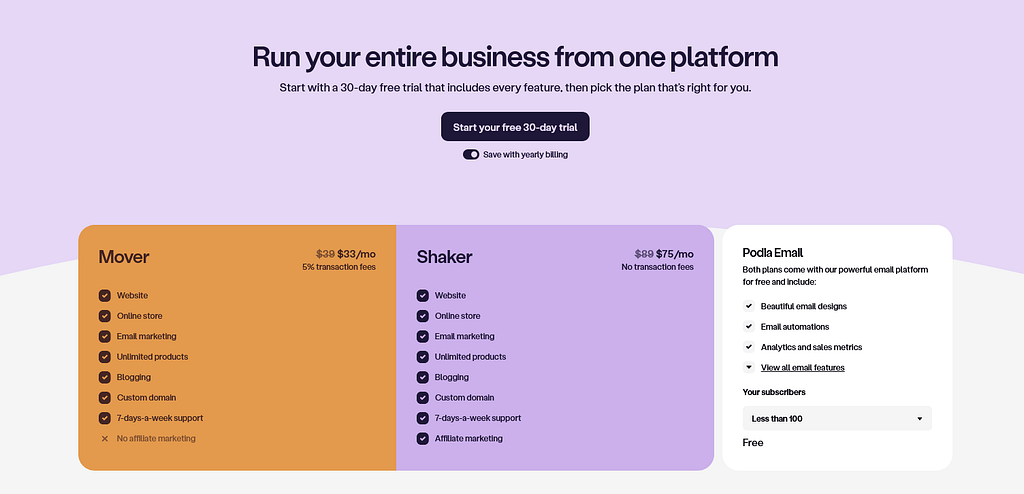1024x494 pixels.
Task: Start your free 30-day trial
Action: [x=515, y=127]
